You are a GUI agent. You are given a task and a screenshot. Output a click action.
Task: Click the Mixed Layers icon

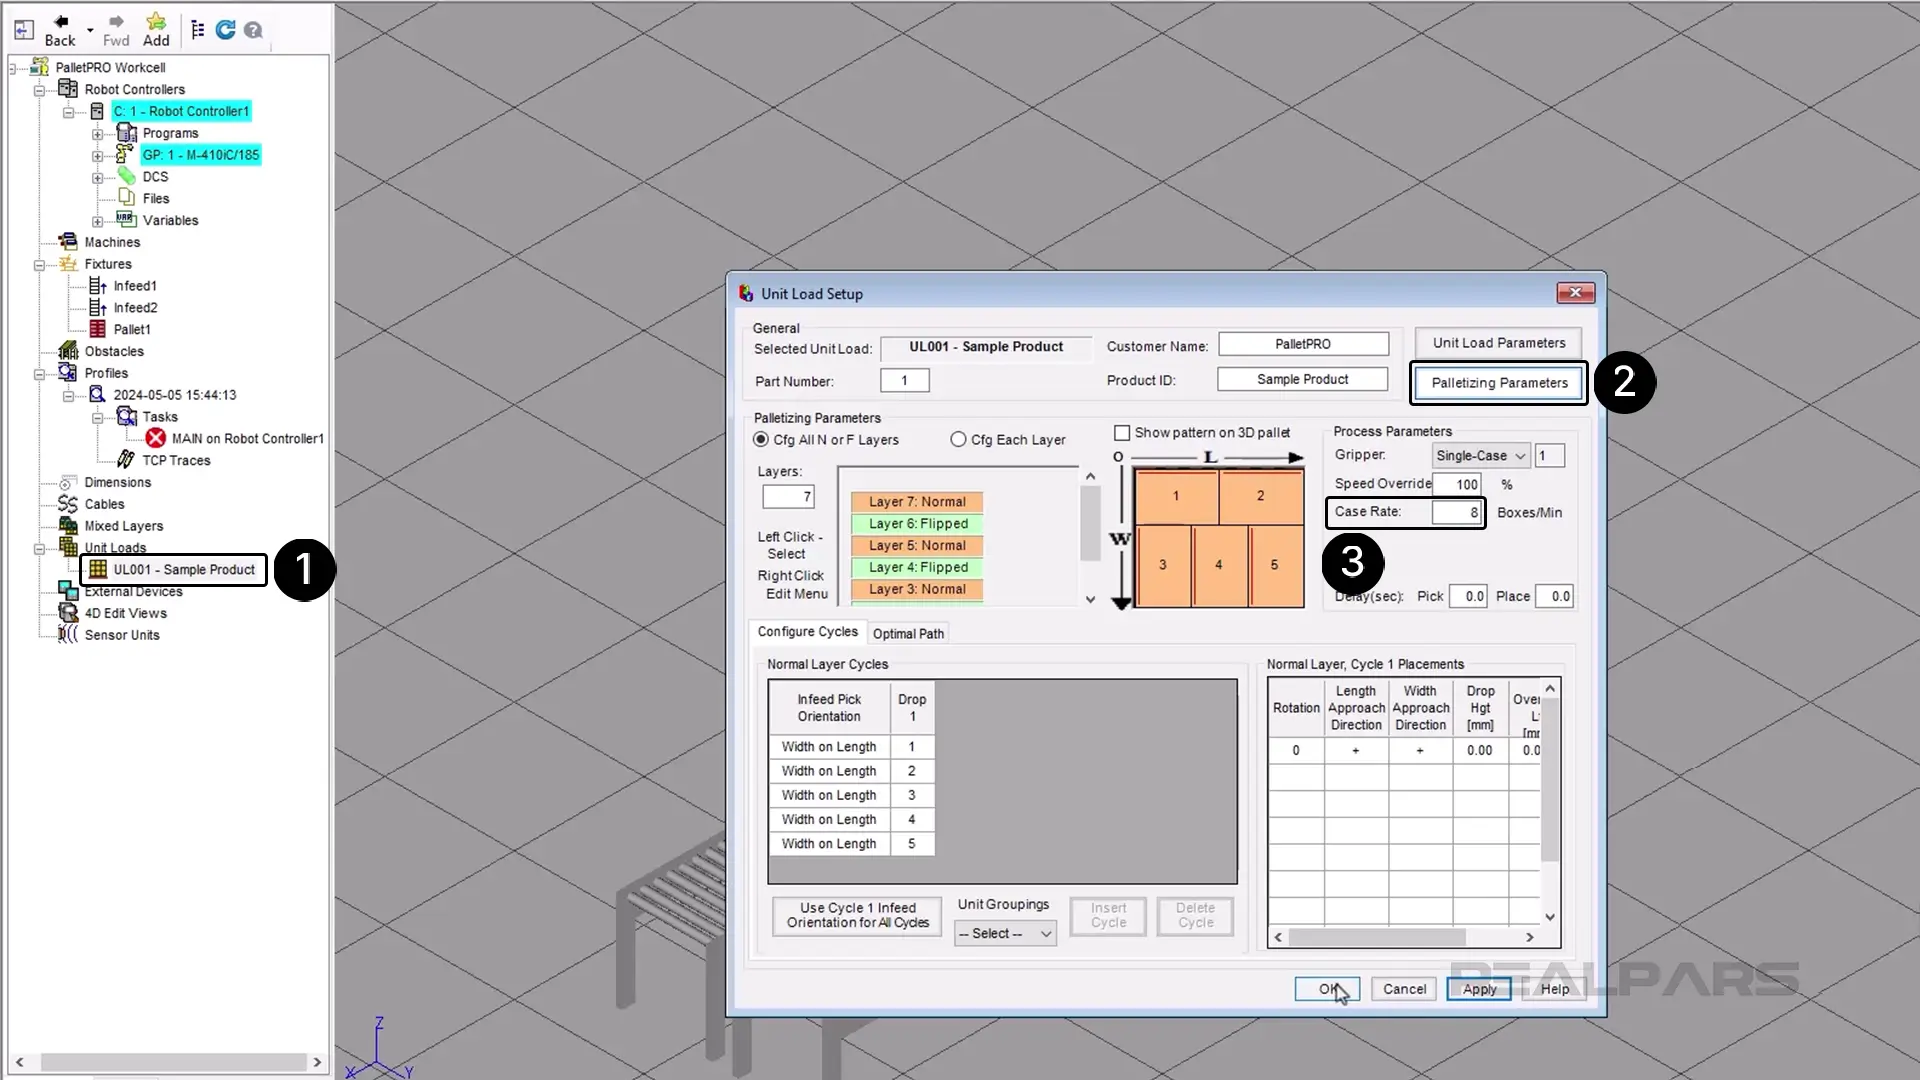point(68,526)
